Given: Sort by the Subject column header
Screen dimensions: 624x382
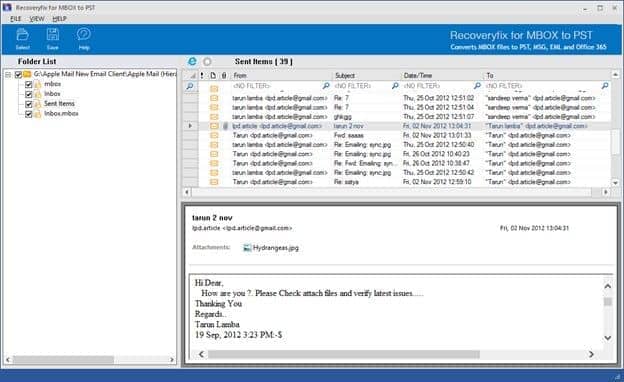Looking at the screenshot, I should coord(367,75).
